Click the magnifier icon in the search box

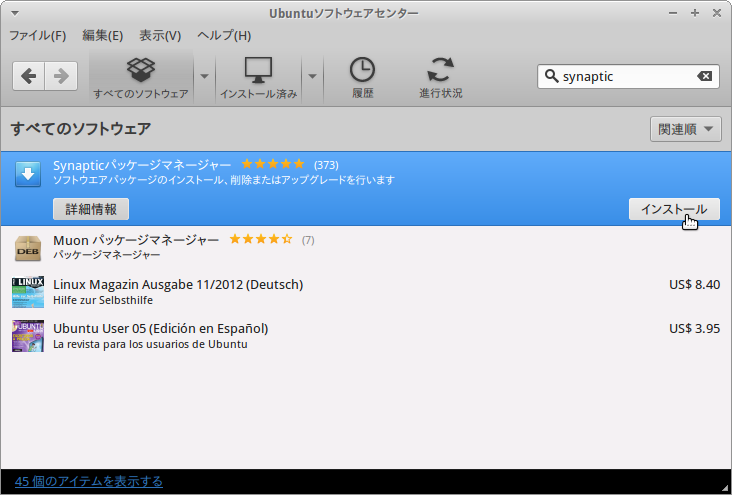(552, 76)
